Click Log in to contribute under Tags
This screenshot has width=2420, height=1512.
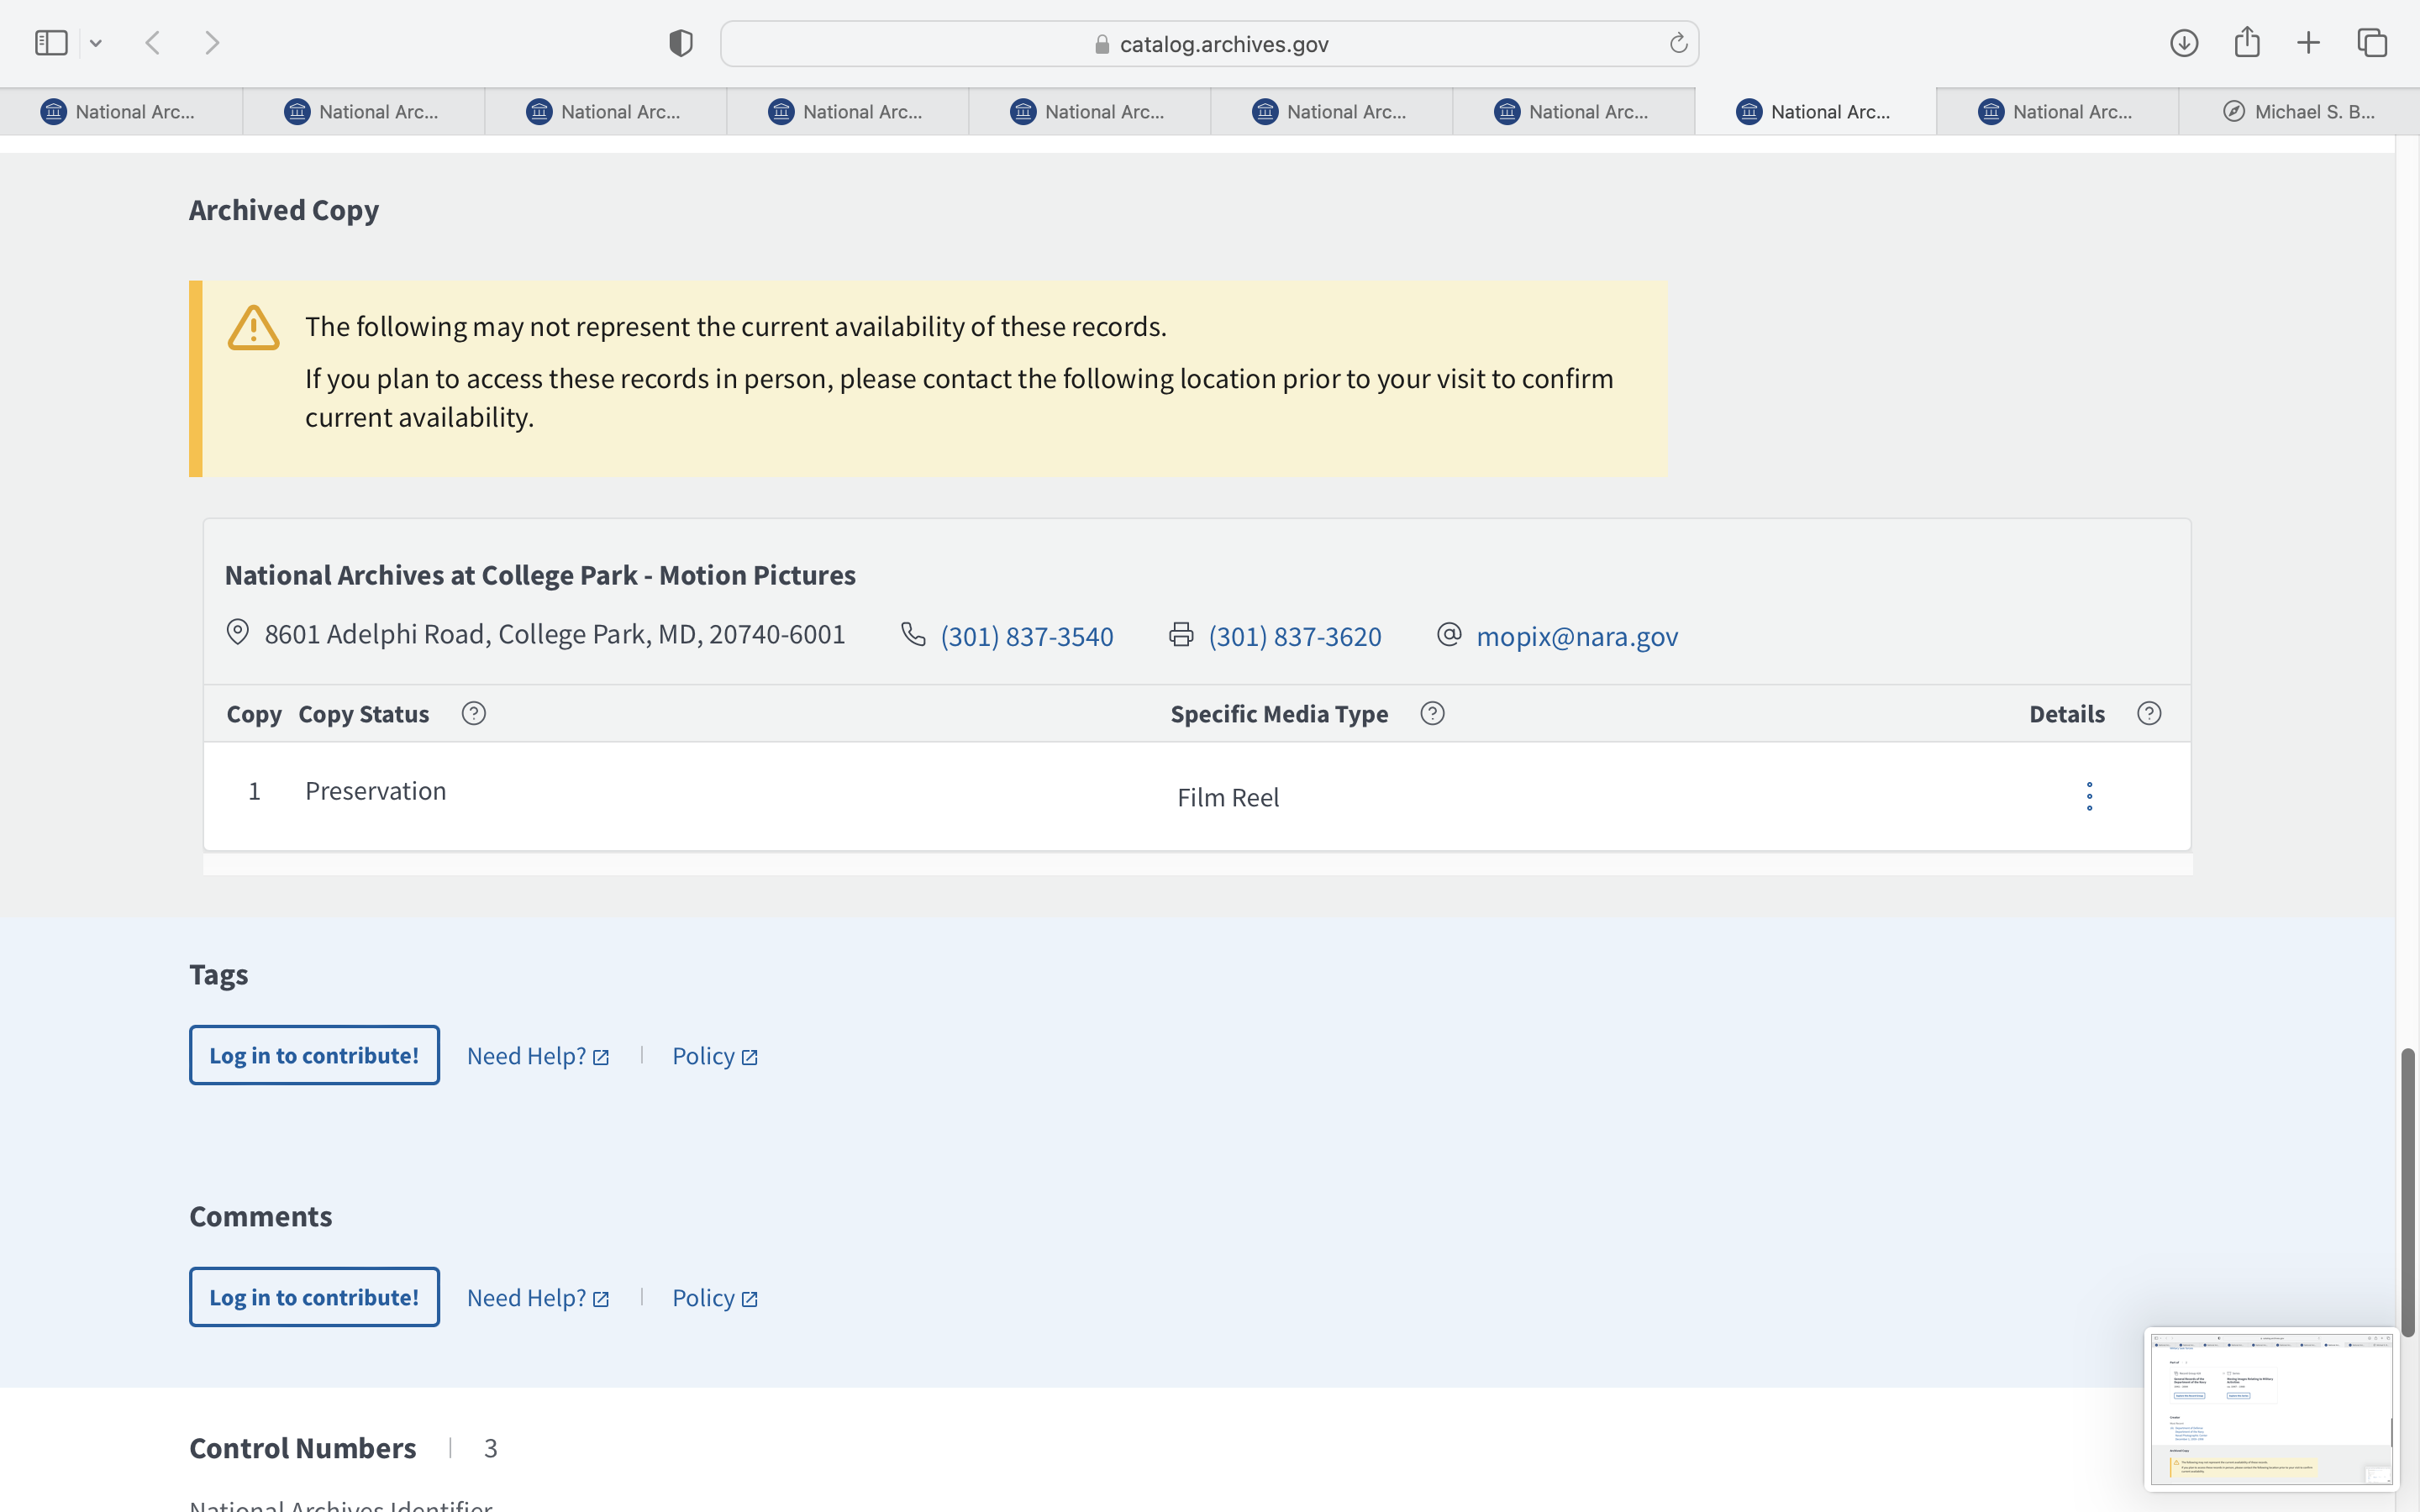[314, 1055]
